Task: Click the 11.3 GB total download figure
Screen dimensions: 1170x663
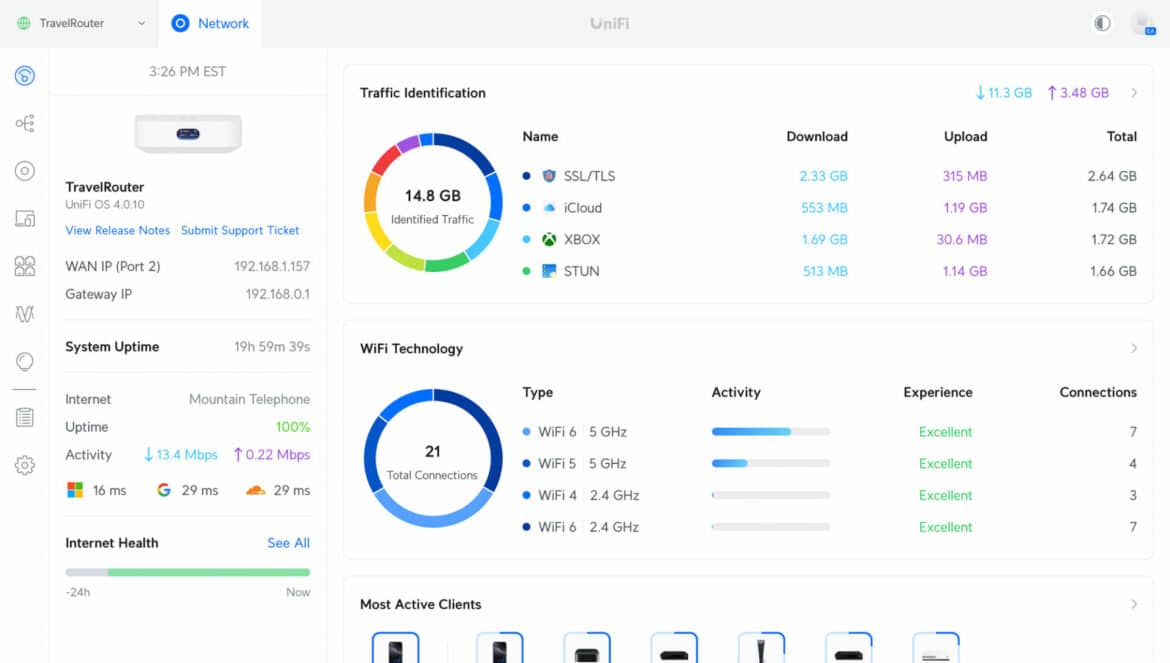Action: [1004, 93]
